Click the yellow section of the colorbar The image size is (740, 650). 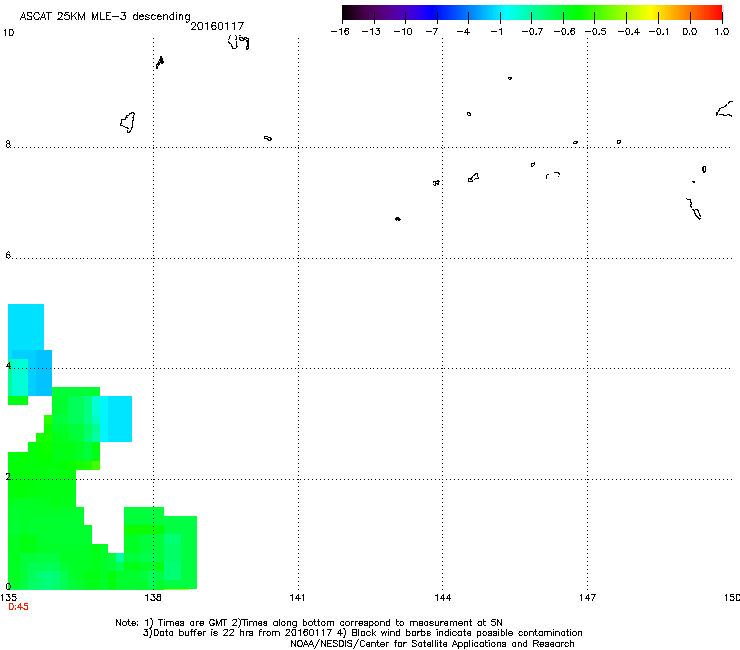click(650, 13)
